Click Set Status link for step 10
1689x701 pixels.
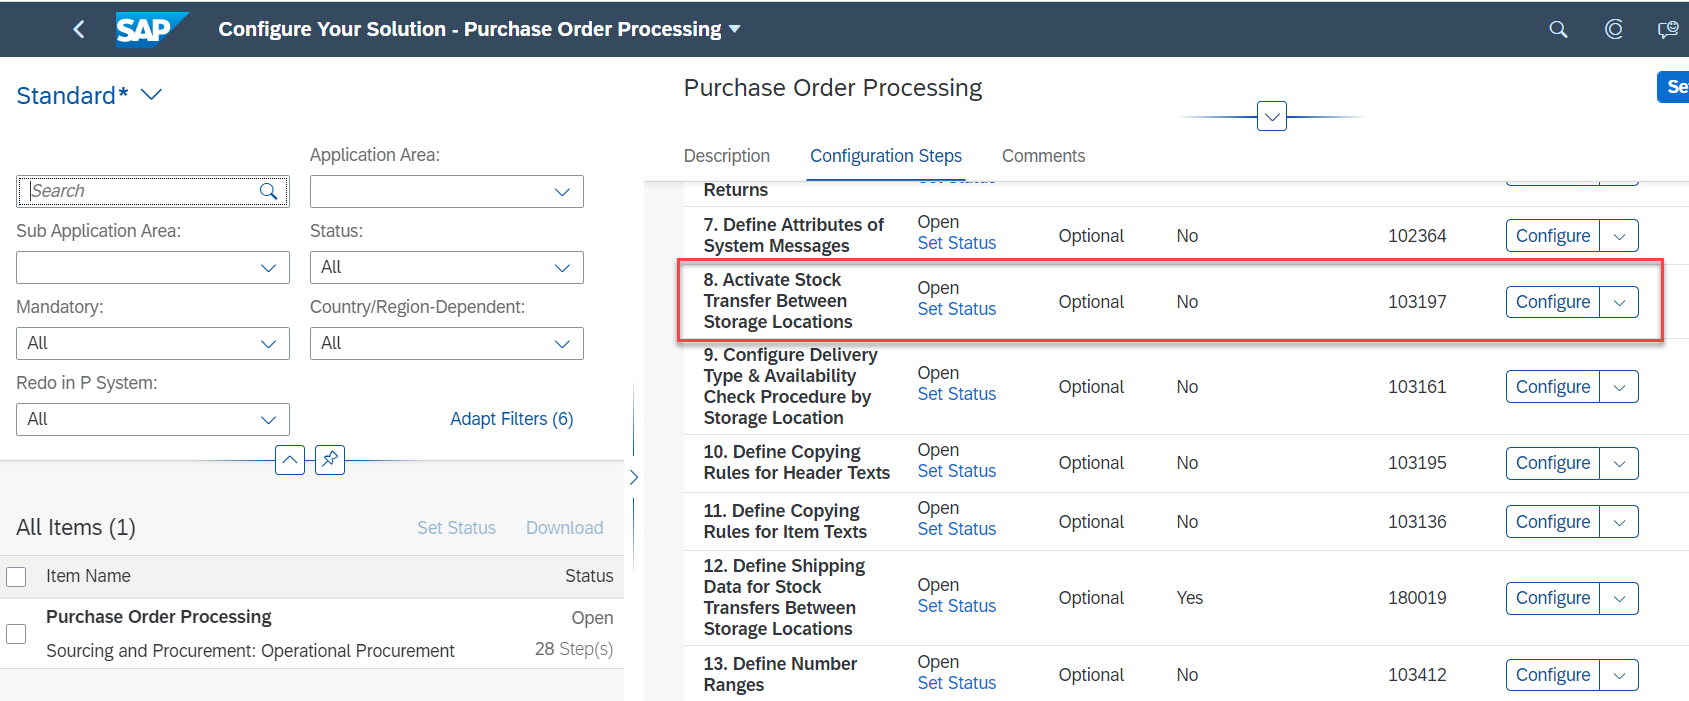(957, 471)
